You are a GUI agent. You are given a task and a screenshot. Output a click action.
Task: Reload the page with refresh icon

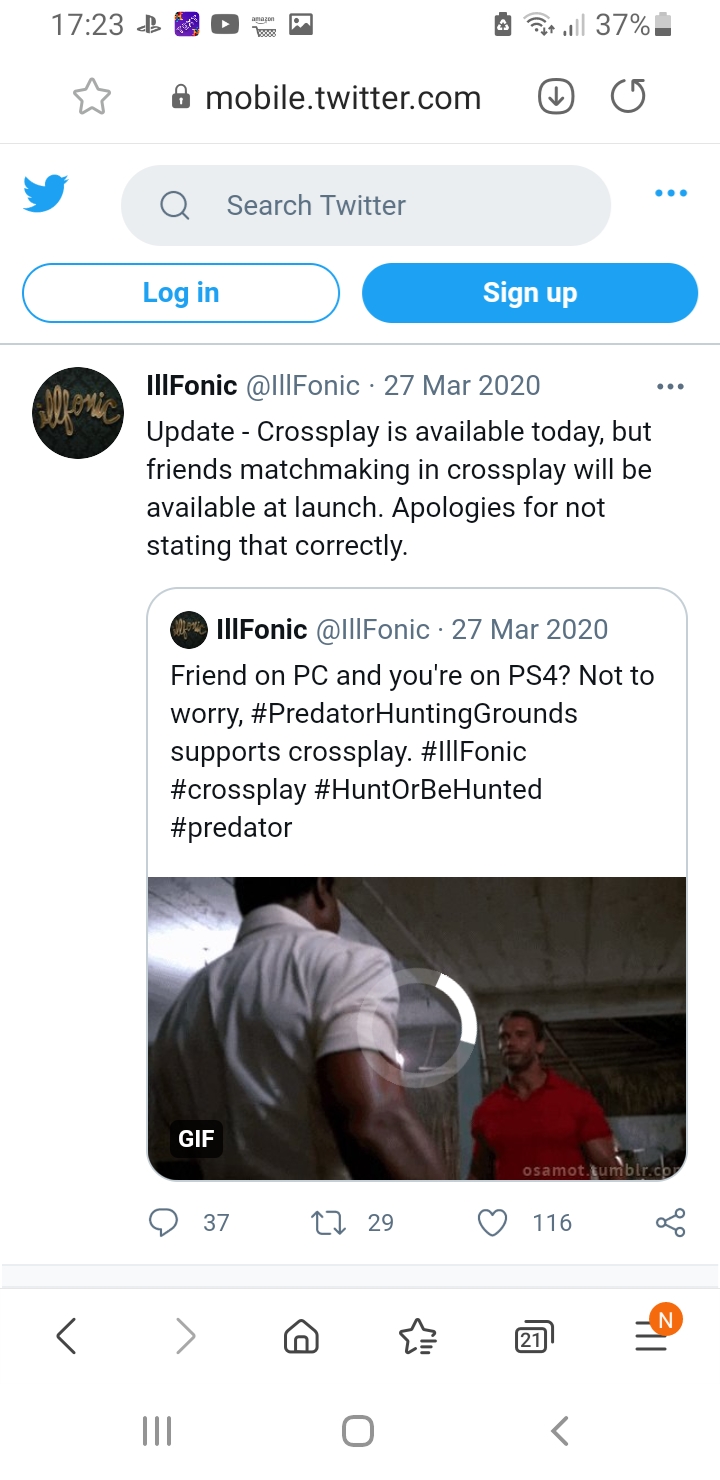[x=628, y=97]
